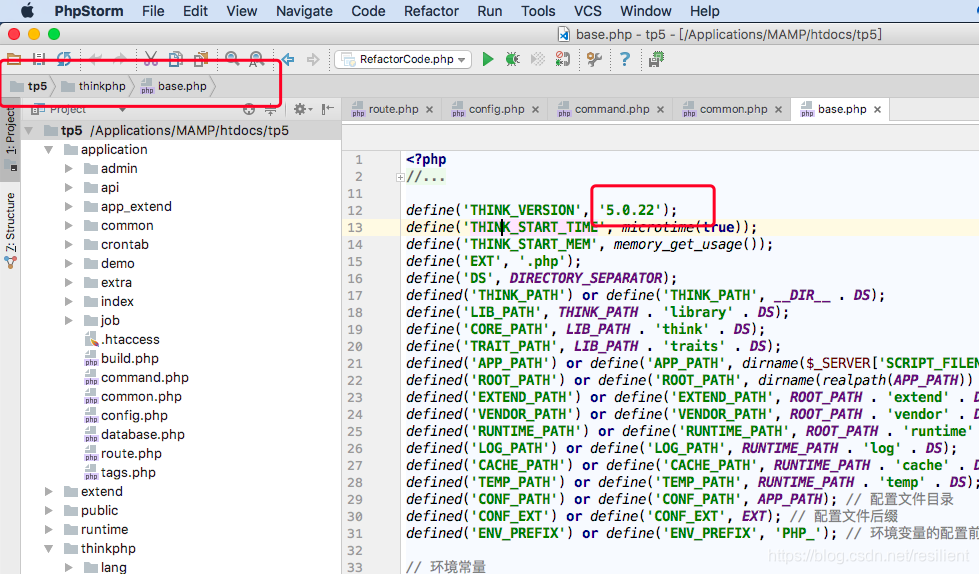Click the Paste clipboard icon
Viewport: 979px width, 574px height.
coord(201,59)
